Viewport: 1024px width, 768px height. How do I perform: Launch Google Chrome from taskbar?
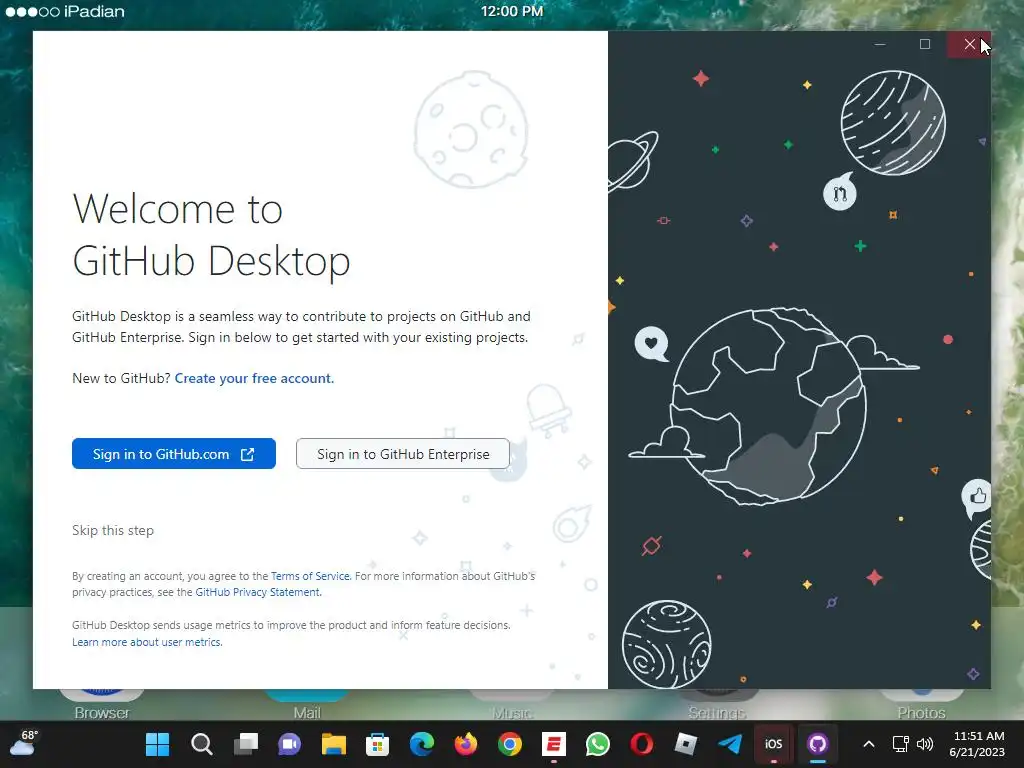[510, 744]
